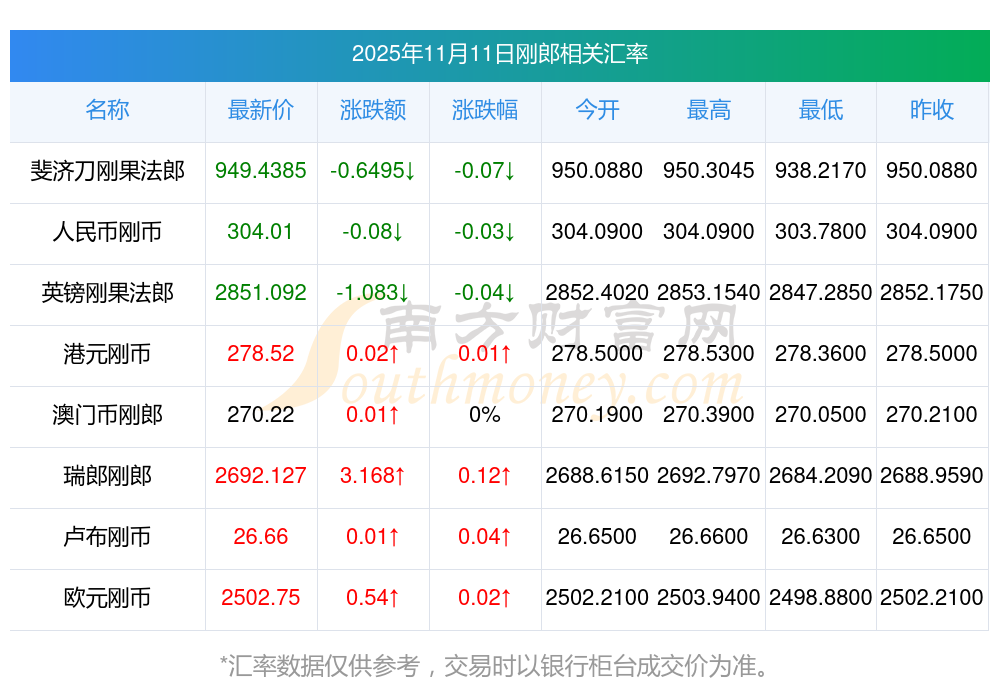1000x697 pixels.
Task: Click the low value 2498.8800
Action: pos(821,598)
